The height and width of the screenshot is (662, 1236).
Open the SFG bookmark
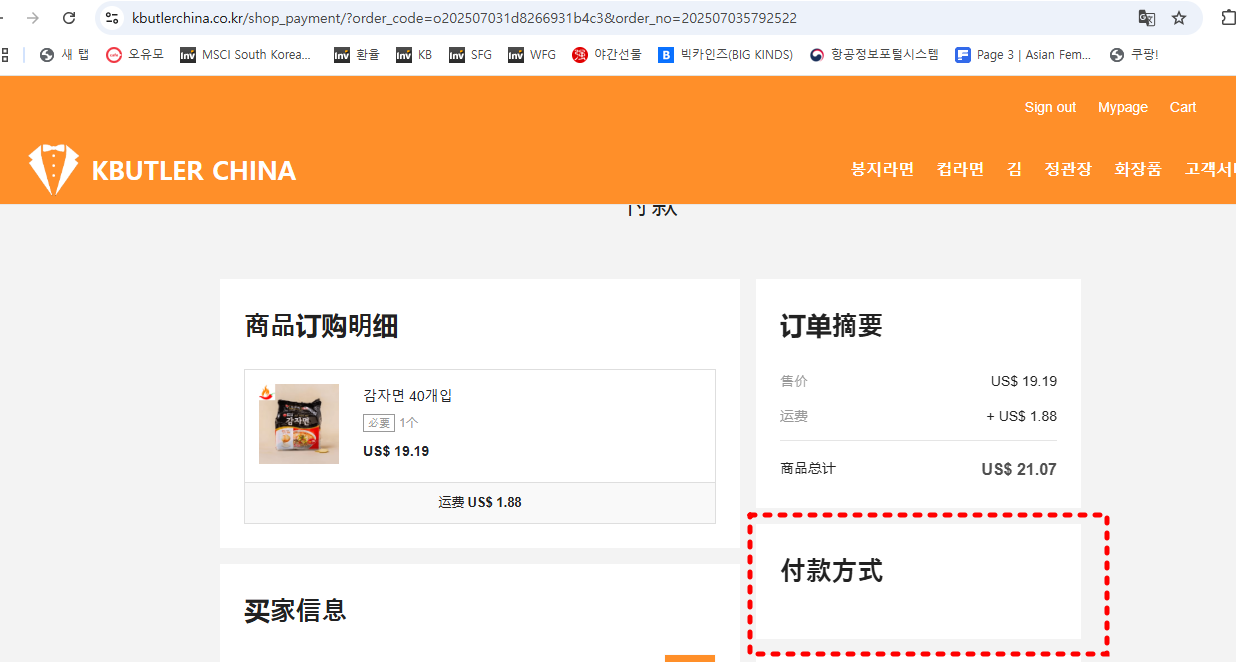(x=470, y=55)
